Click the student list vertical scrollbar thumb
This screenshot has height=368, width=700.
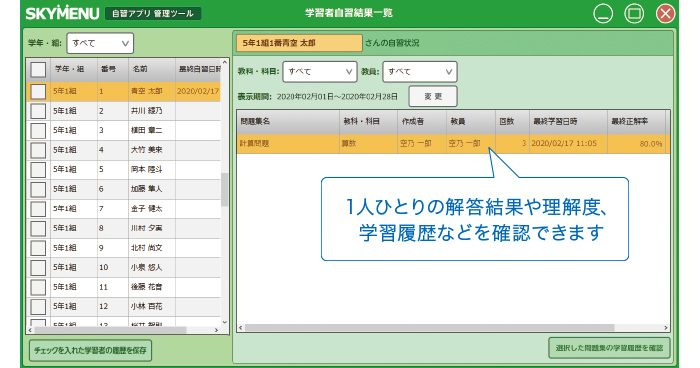[x=225, y=190]
